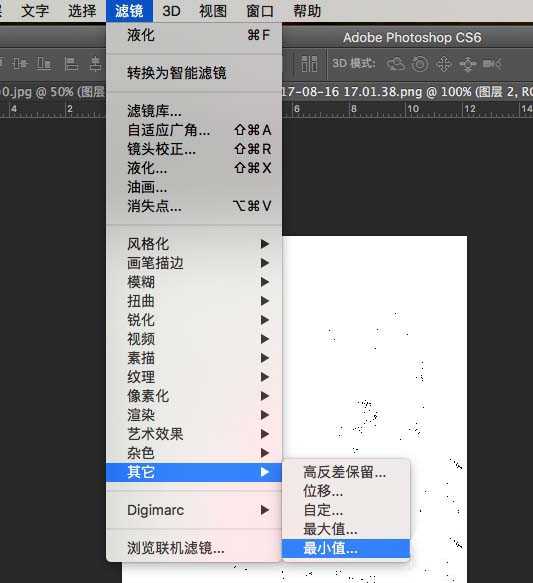Choose 液化... with ⇧⌘X shortcut
The width and height of the screenshot is (533, 583).
pyautogui.click(x=194, y=168)
